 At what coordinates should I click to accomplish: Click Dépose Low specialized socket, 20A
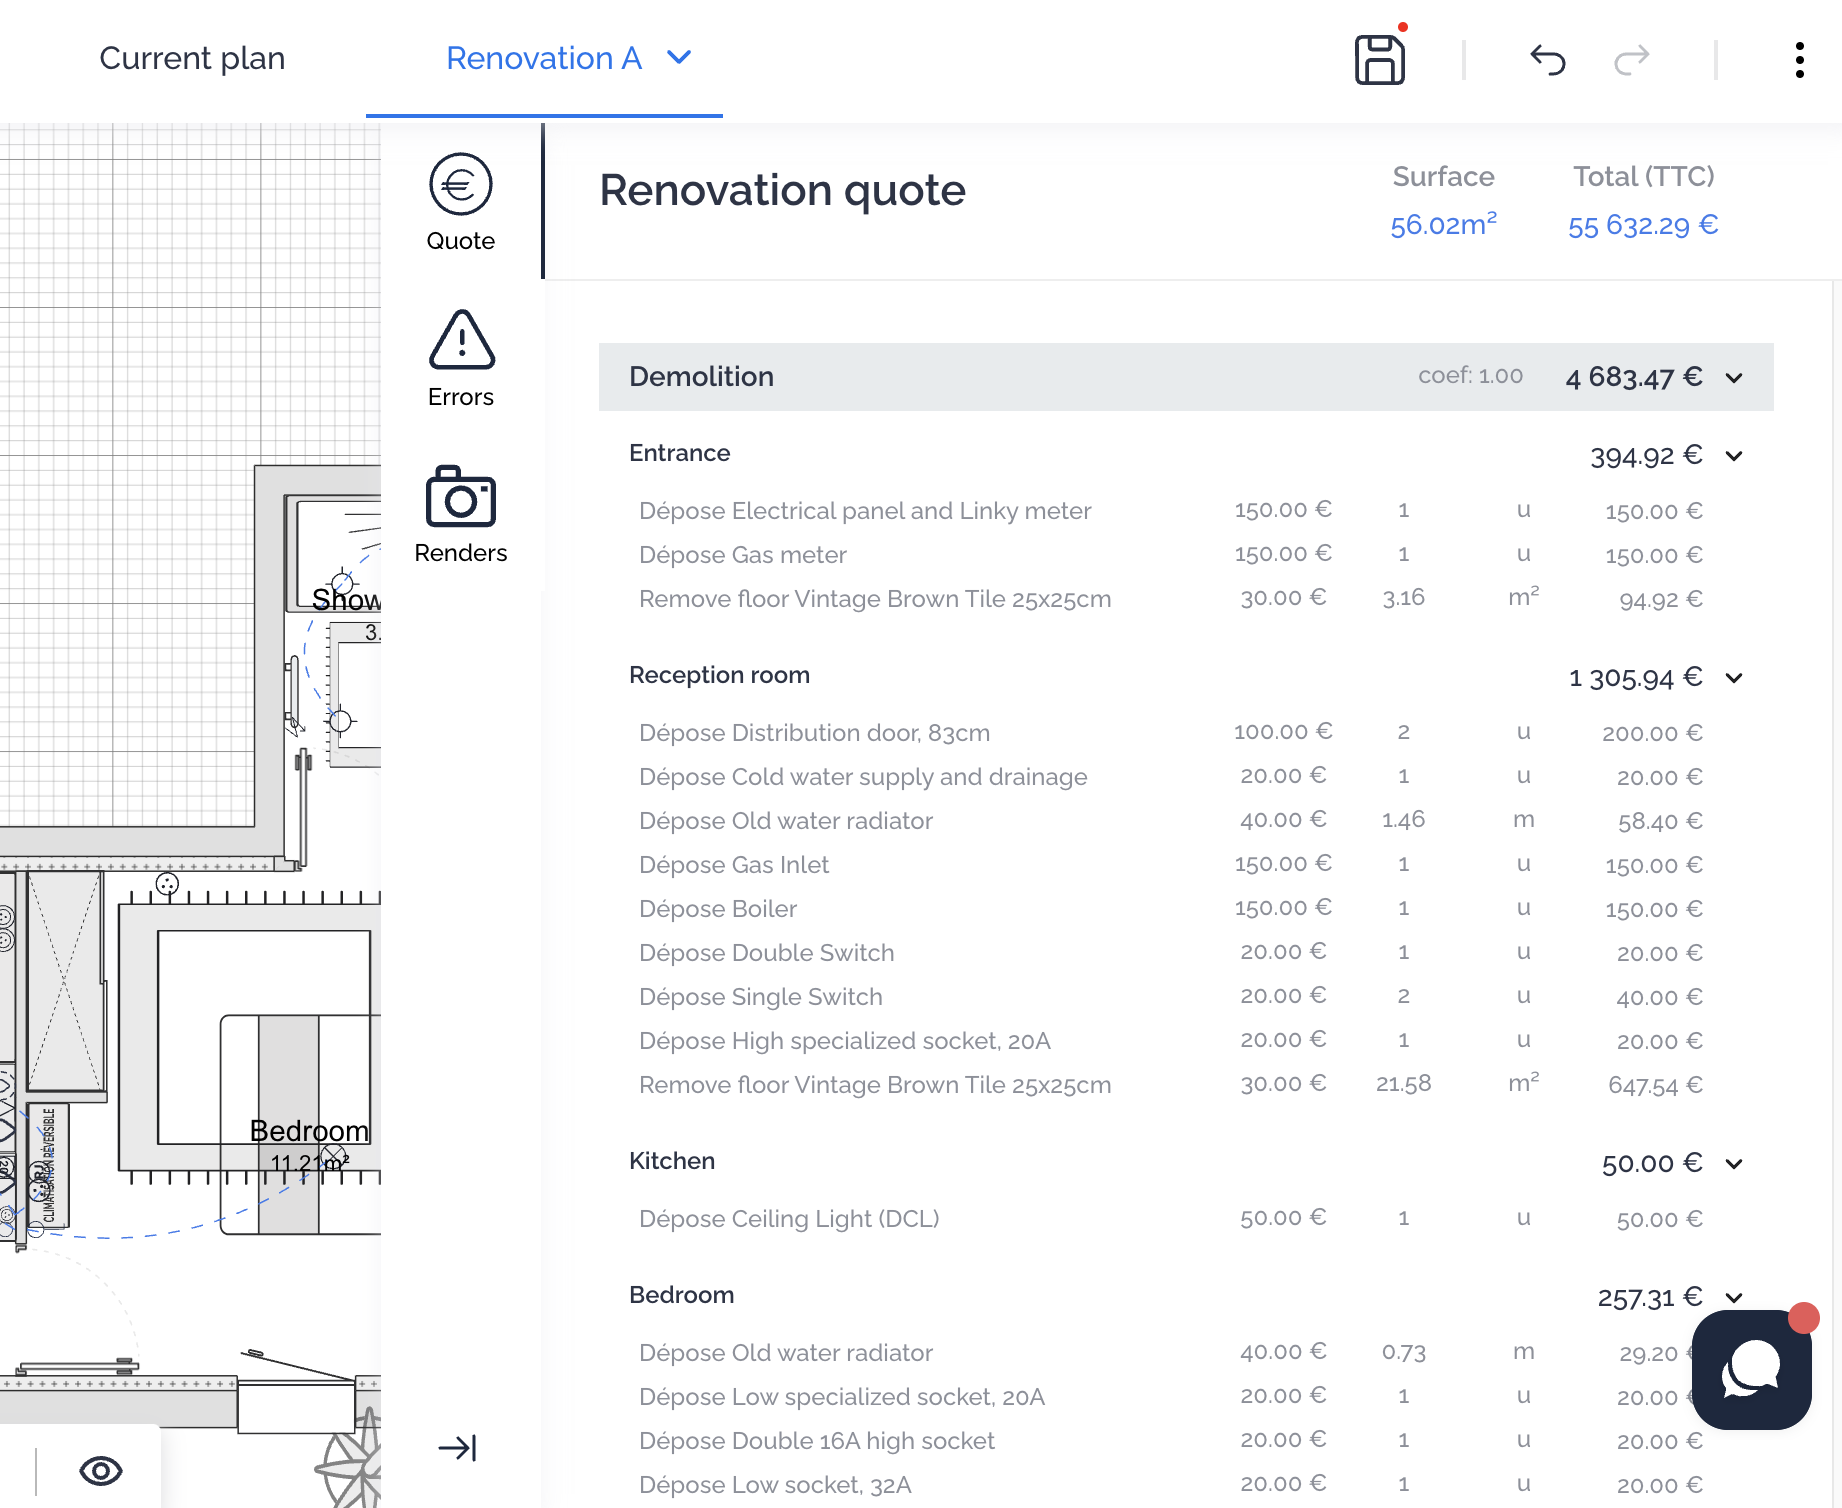1170,1397
